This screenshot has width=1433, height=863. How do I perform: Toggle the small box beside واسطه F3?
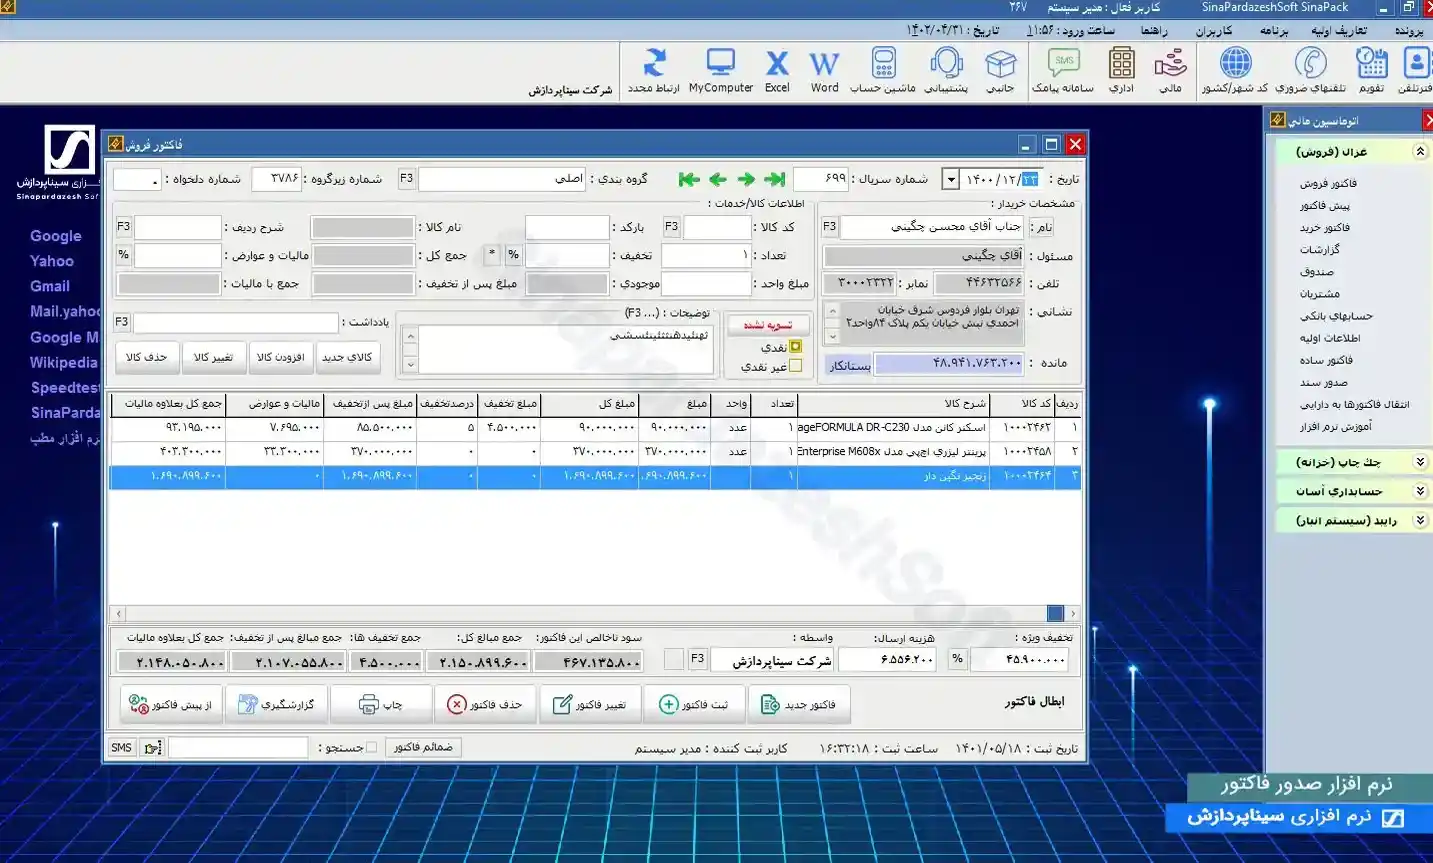click(674, 659)
